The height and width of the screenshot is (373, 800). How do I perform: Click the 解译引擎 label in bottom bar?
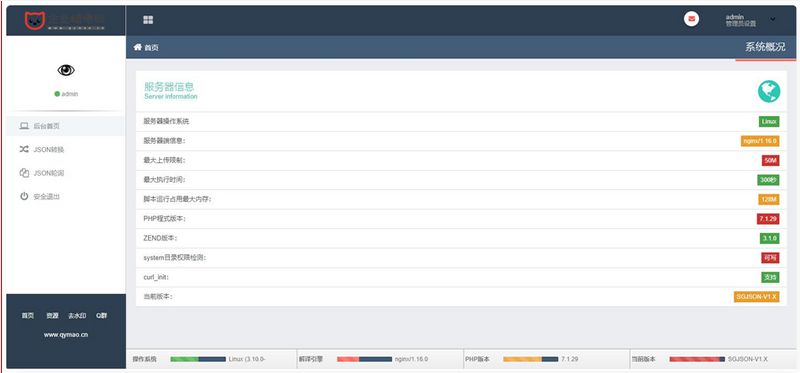pos(311,359)
